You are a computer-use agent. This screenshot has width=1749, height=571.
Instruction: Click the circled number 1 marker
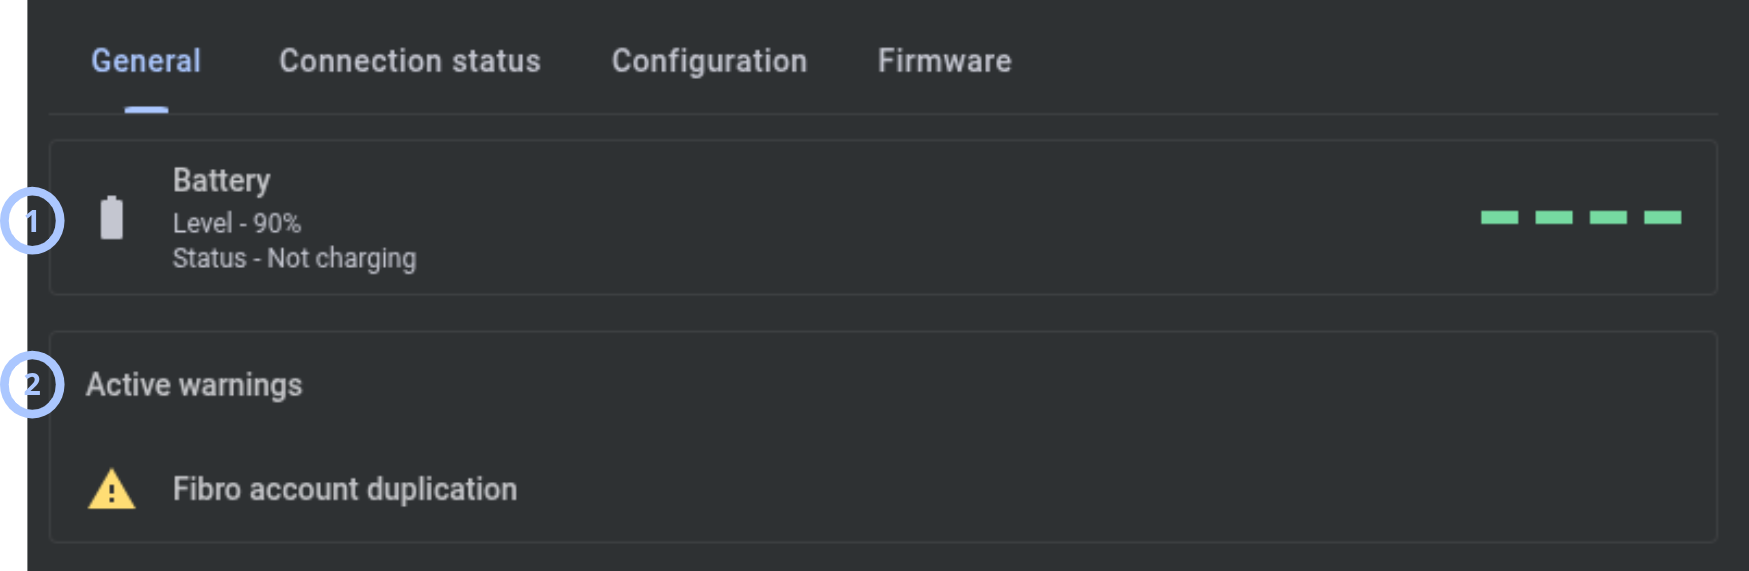coord(32,221)
